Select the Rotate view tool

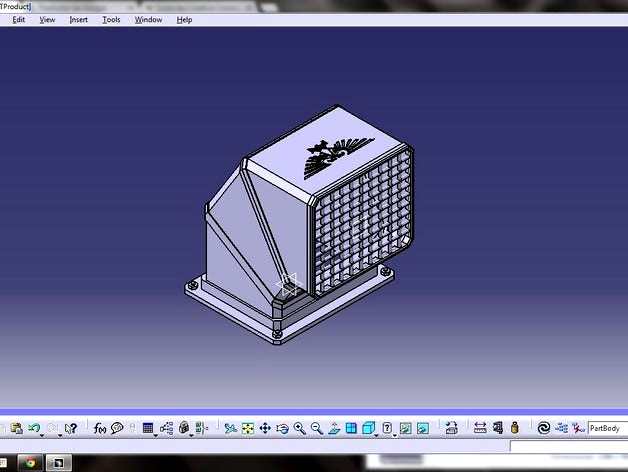click(282, 428)
